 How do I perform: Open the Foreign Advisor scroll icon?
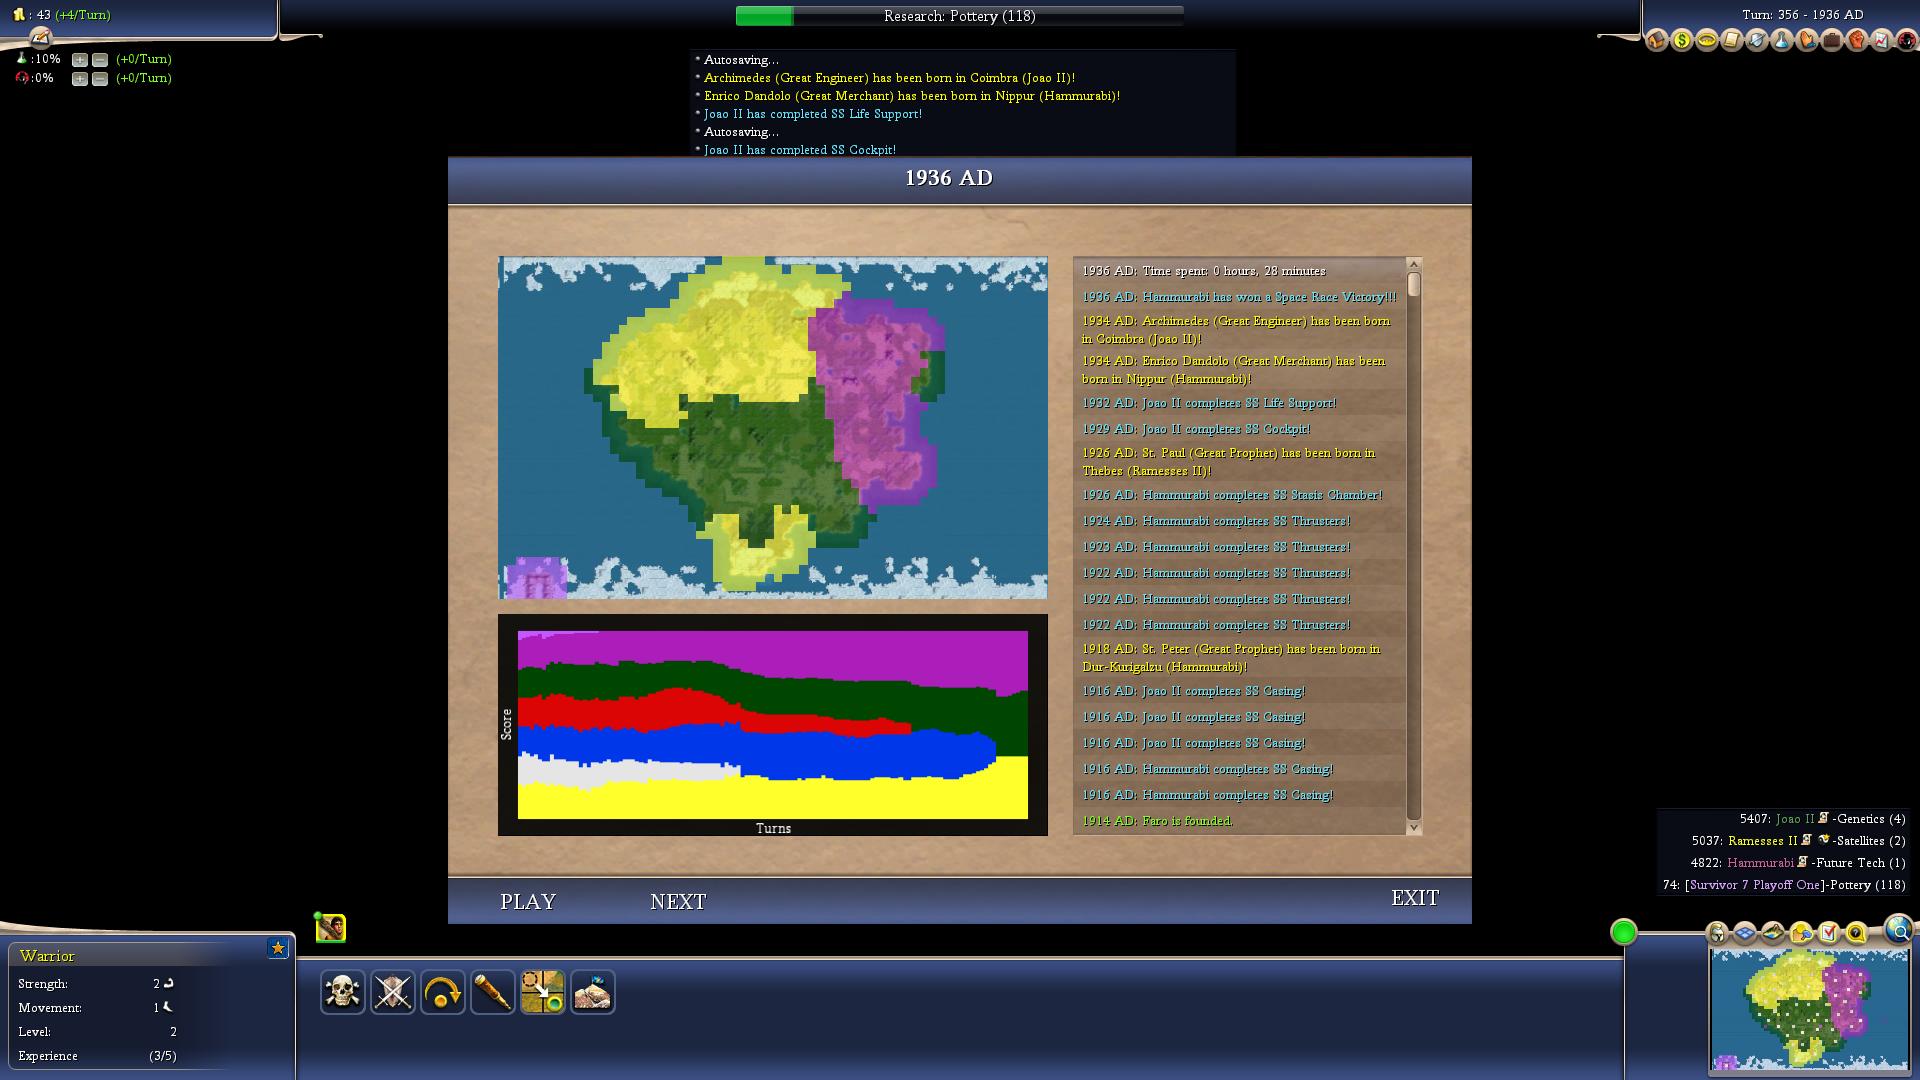tap(1732, 40)
